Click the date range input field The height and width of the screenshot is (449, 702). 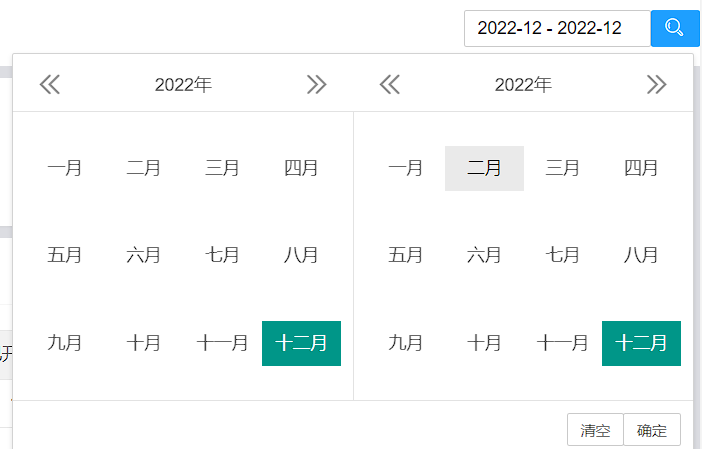557,28
